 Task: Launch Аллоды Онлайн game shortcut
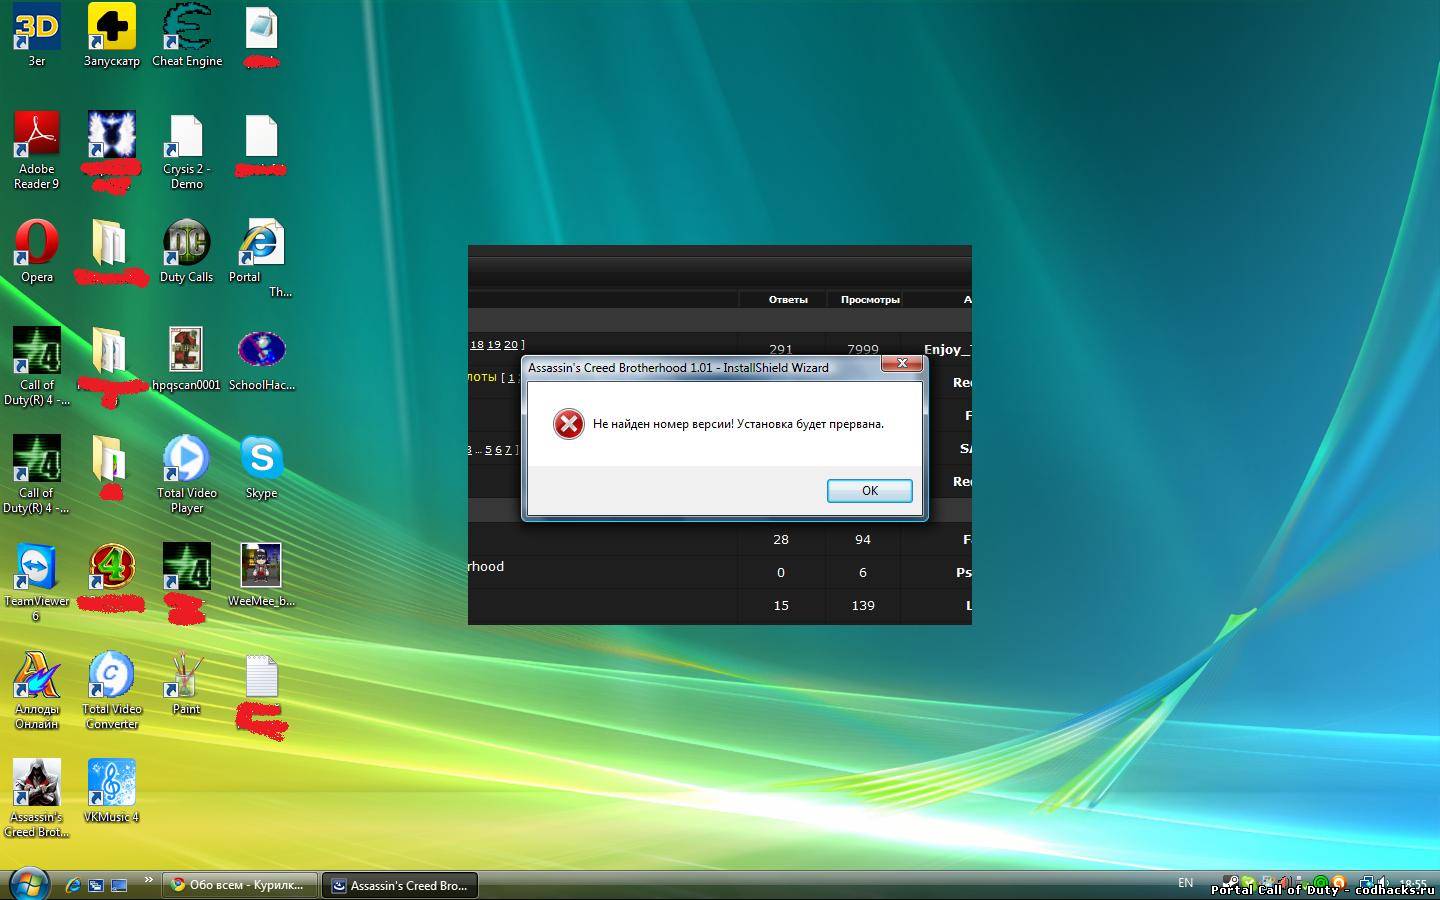click(37, 690)
